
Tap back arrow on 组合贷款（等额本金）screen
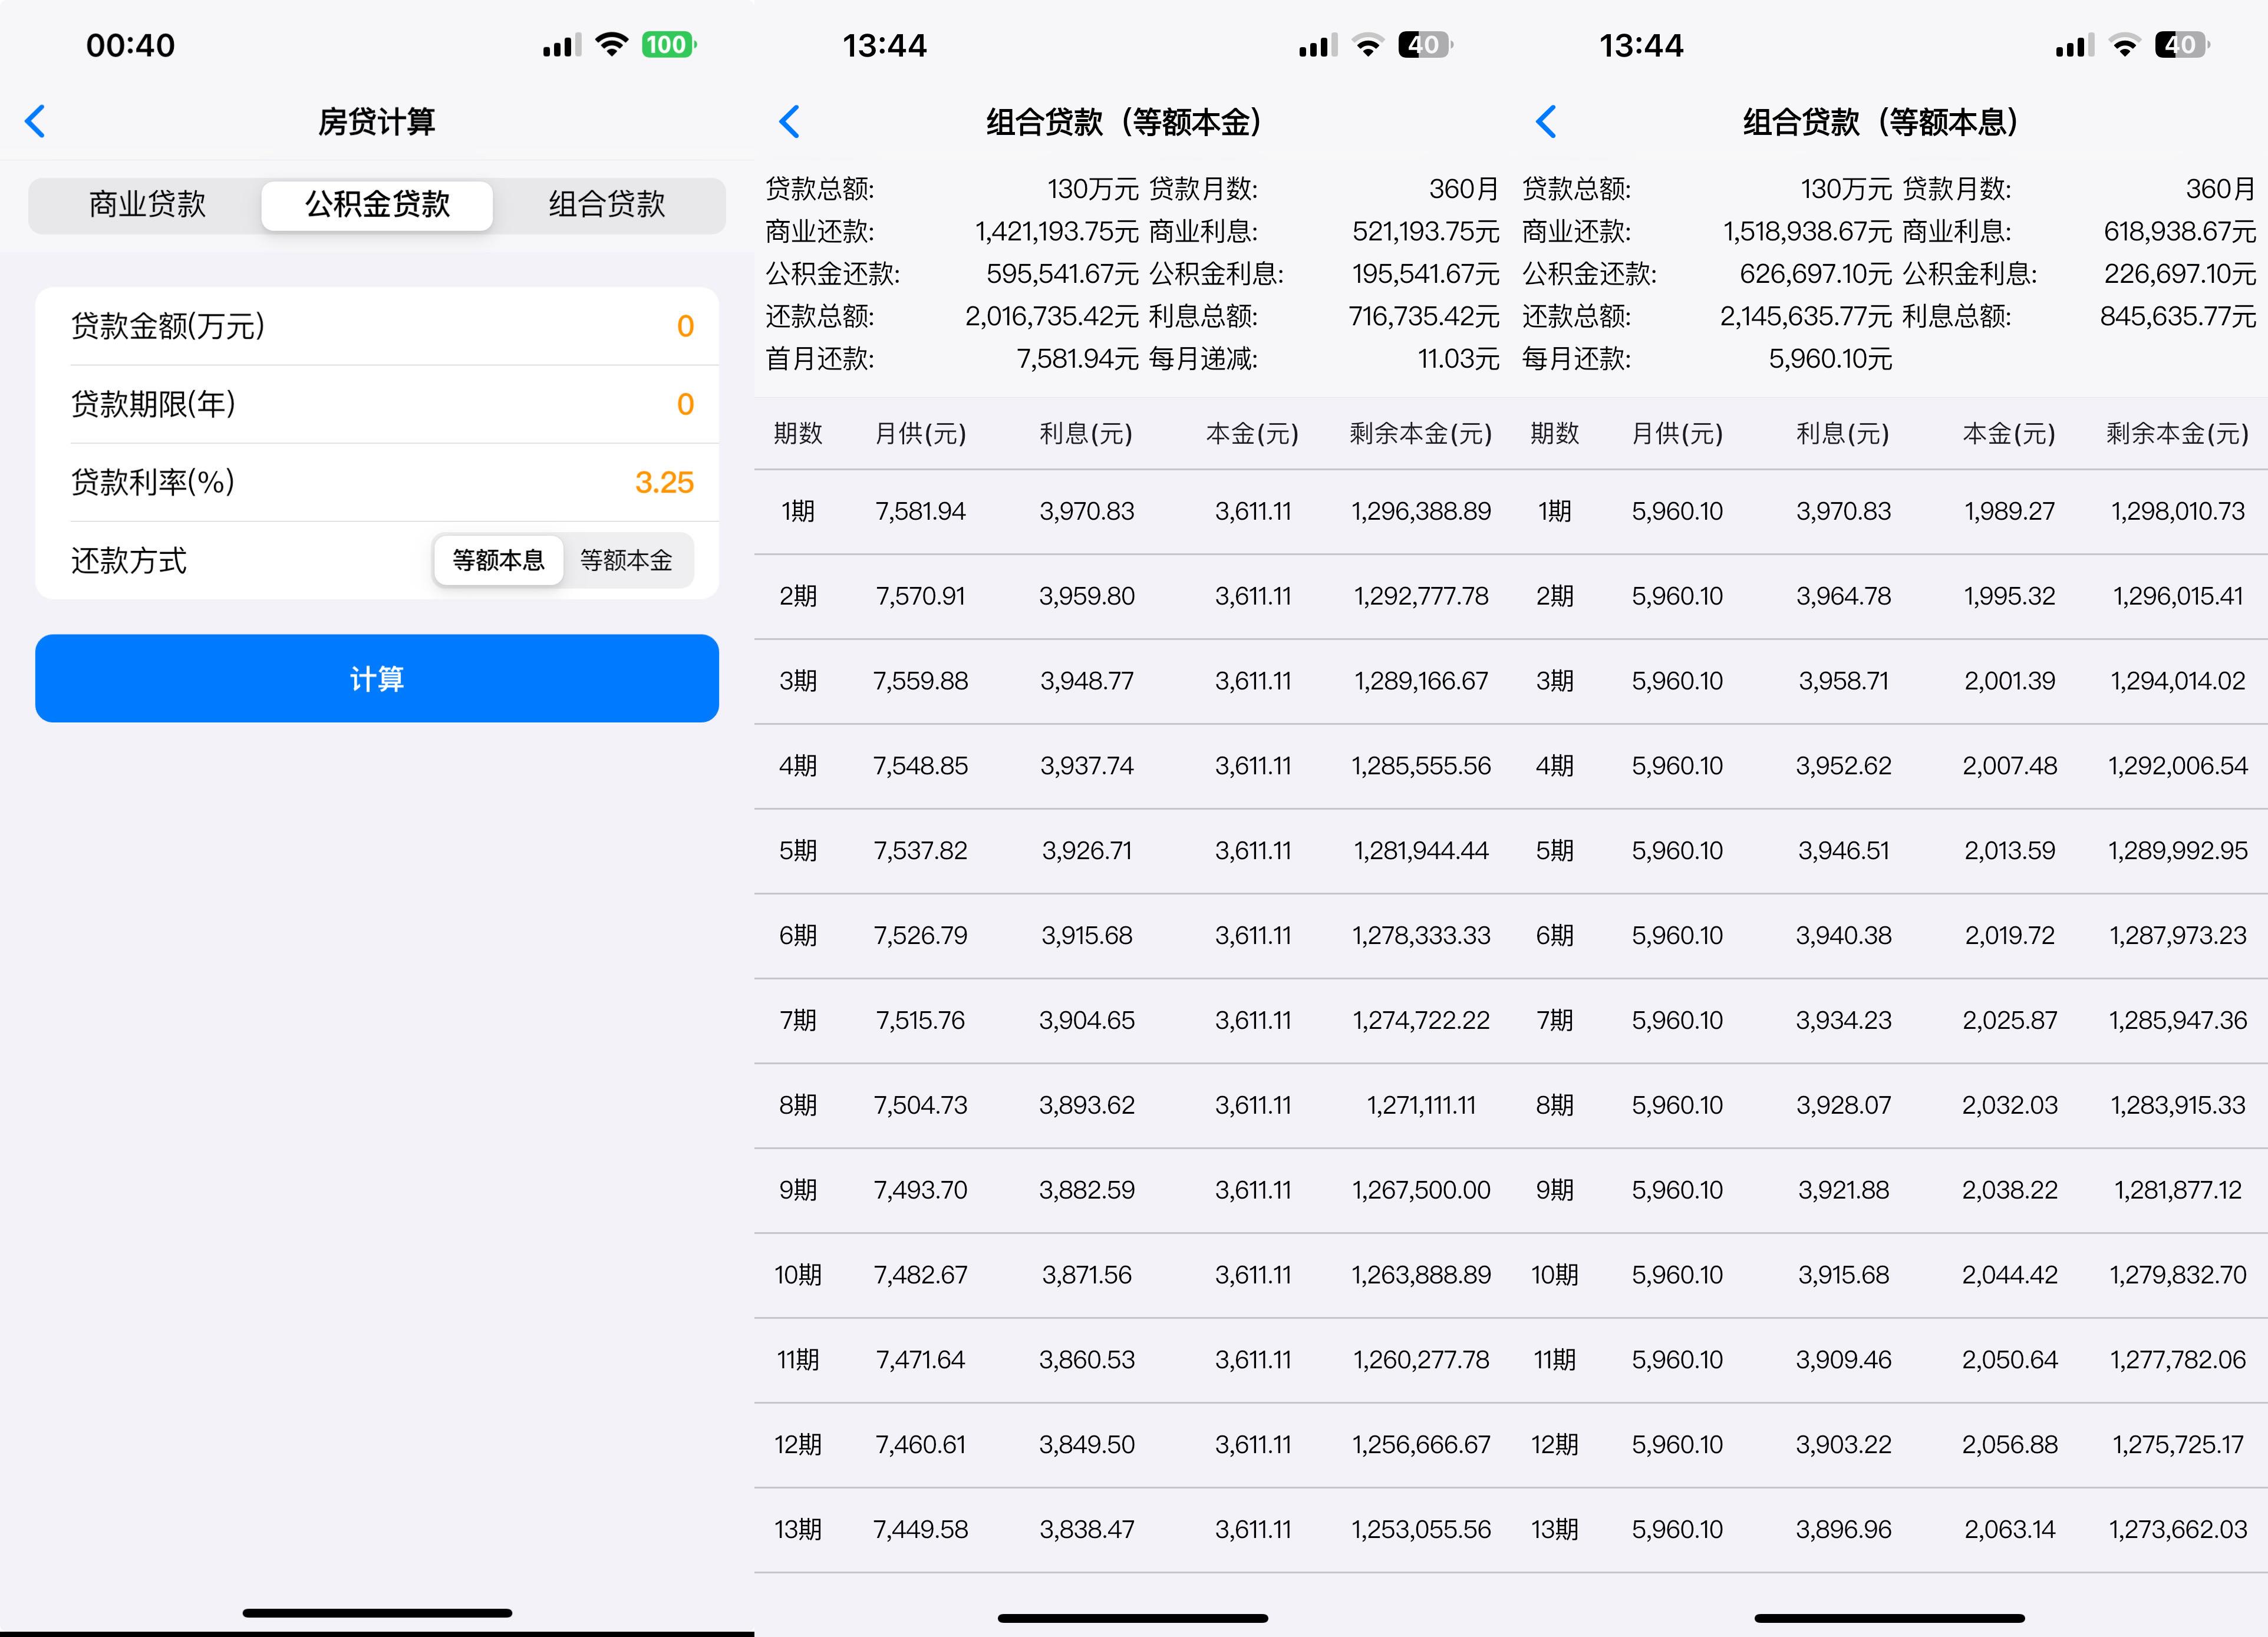(x=790, y=121)
